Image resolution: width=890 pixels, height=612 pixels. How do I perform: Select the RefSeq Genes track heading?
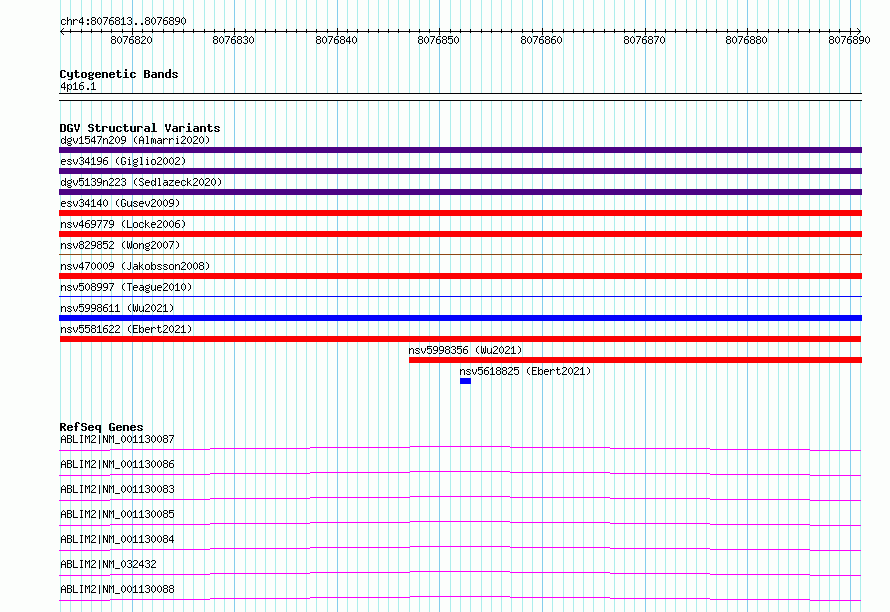102,427
